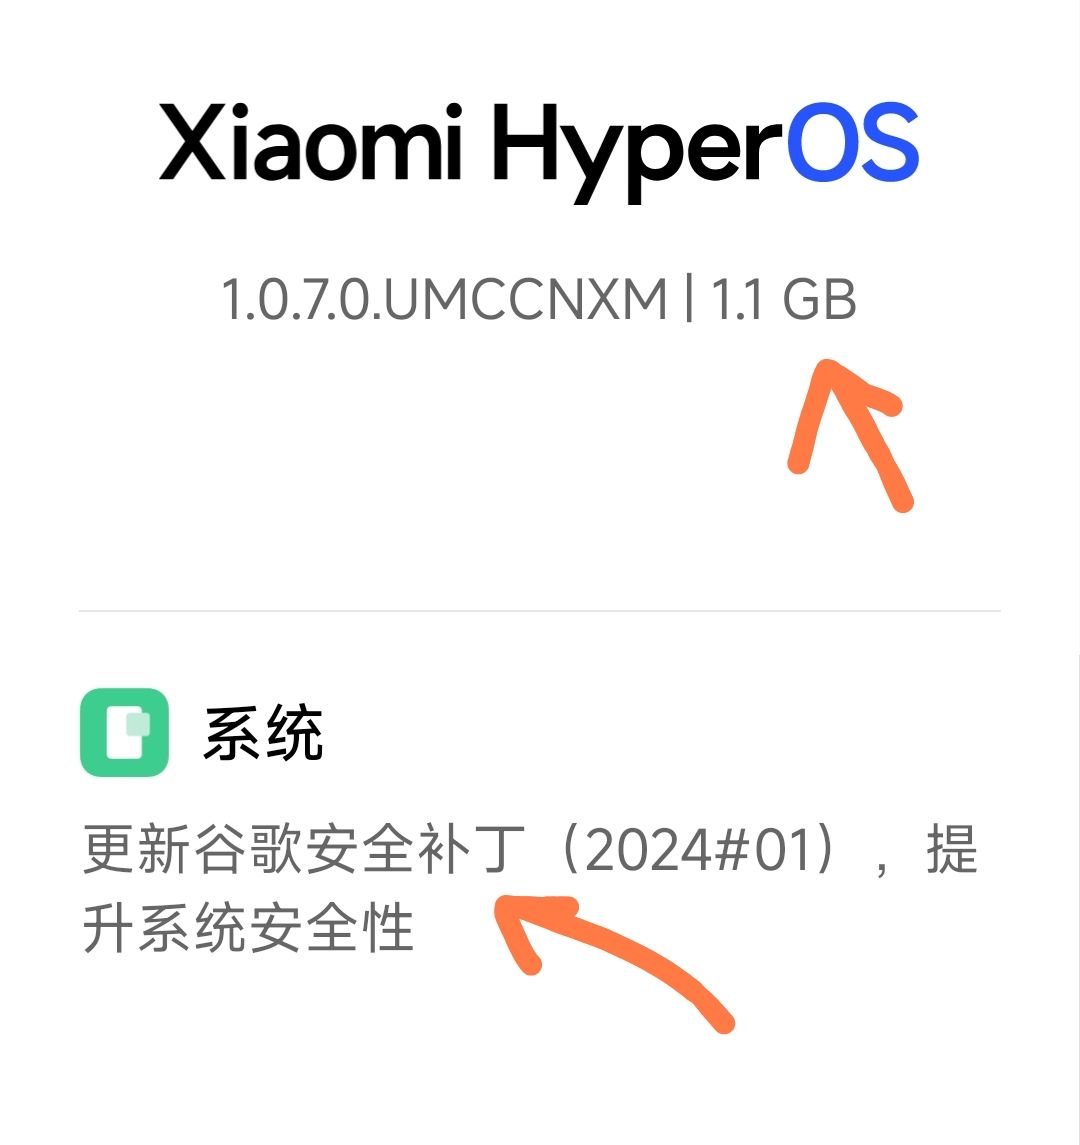Click the orange arrow pointing at 1.1 GB
1080x1145 pixels.
[x=851, y=435]
